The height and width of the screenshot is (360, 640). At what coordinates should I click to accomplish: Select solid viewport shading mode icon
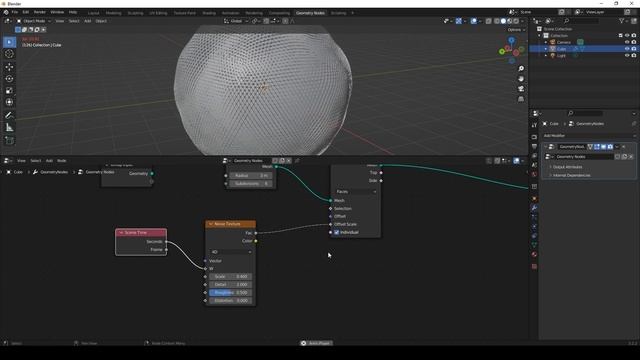[x=503, y=21]
